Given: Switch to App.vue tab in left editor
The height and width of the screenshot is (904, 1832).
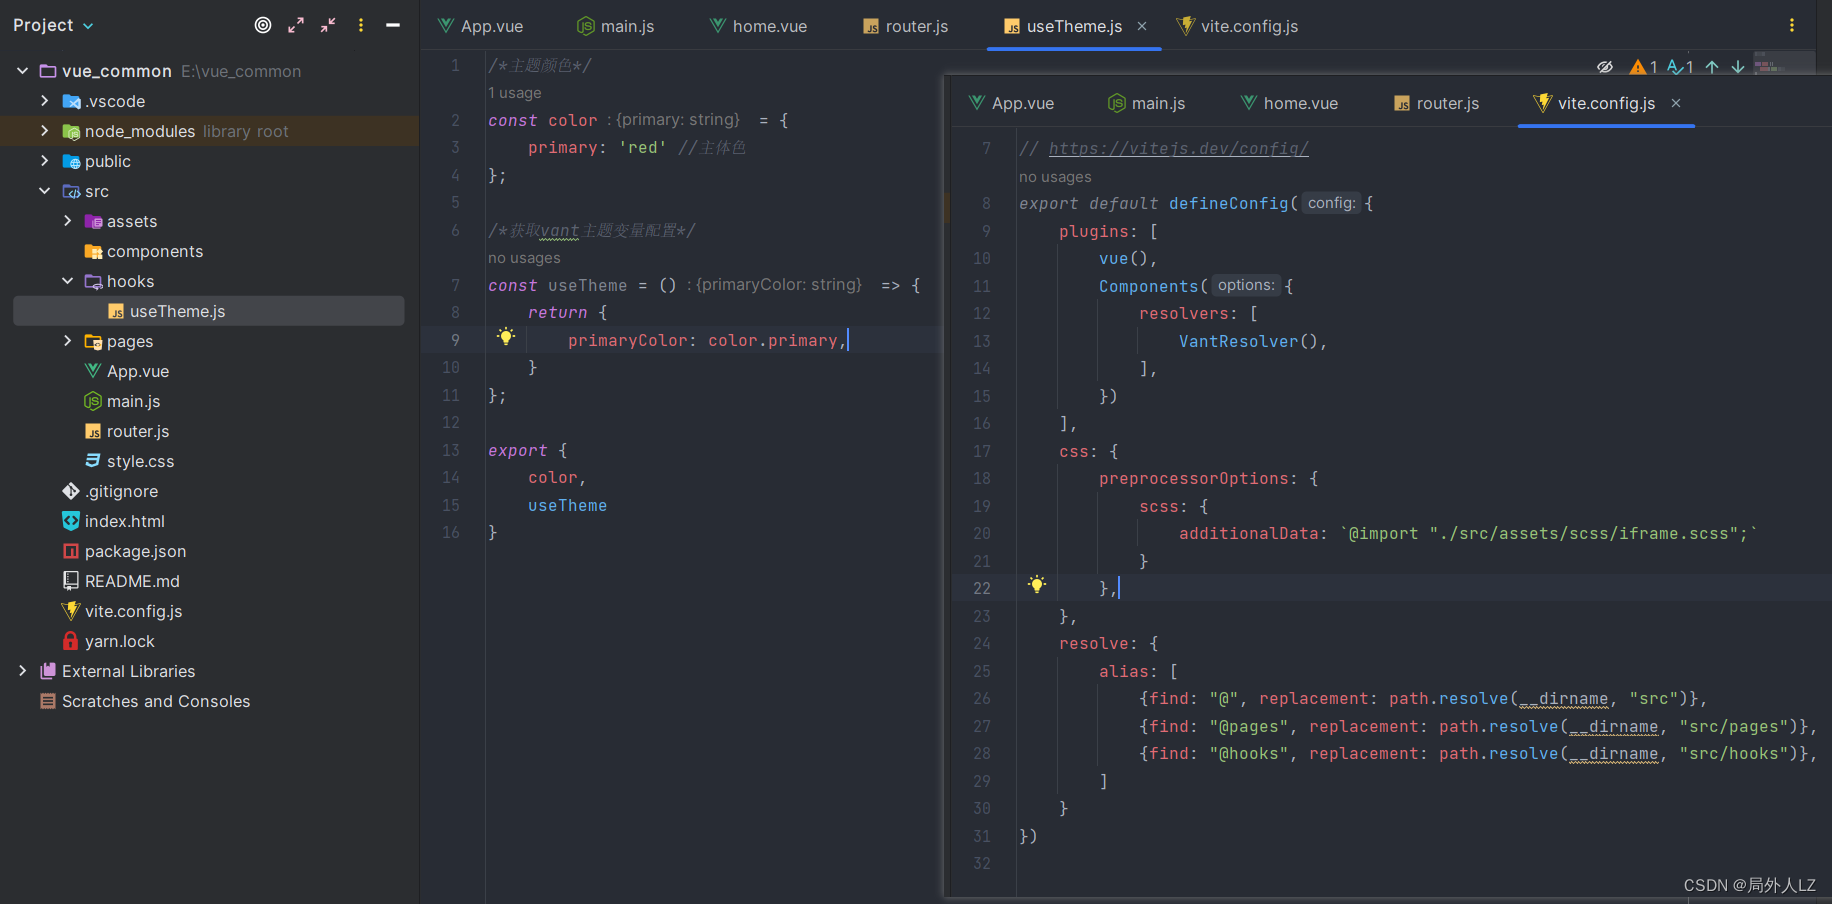Looking at the screenshot, I should coord(480,26).
